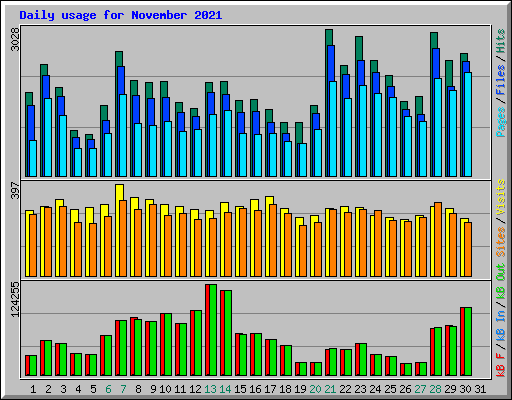Select day label "10" on the x-axis
The height and width of the screenshot is (400, 512).
pyautogui.click(x=165, y=389)
